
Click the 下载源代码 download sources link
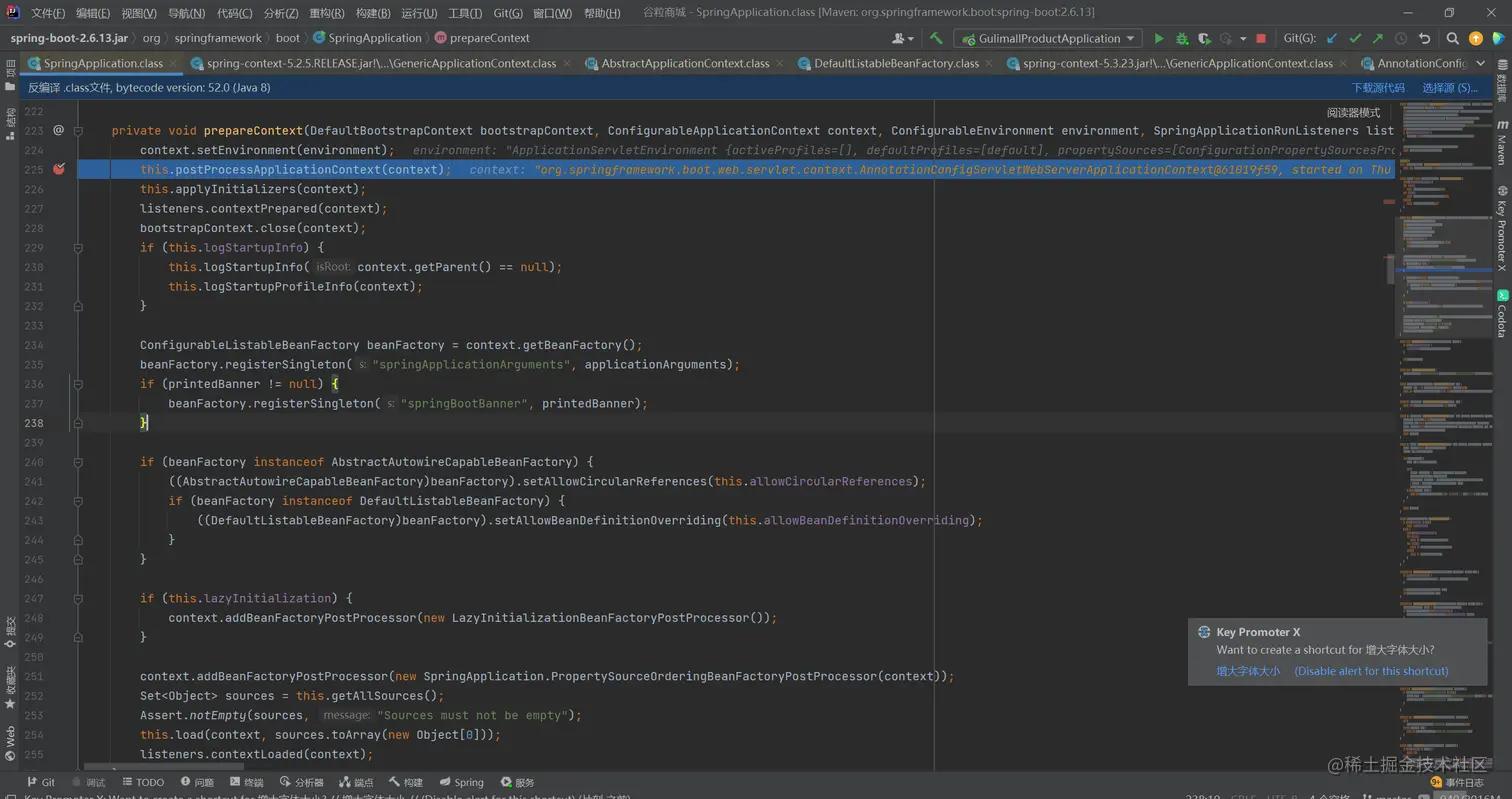click(x=1378, y=88)
